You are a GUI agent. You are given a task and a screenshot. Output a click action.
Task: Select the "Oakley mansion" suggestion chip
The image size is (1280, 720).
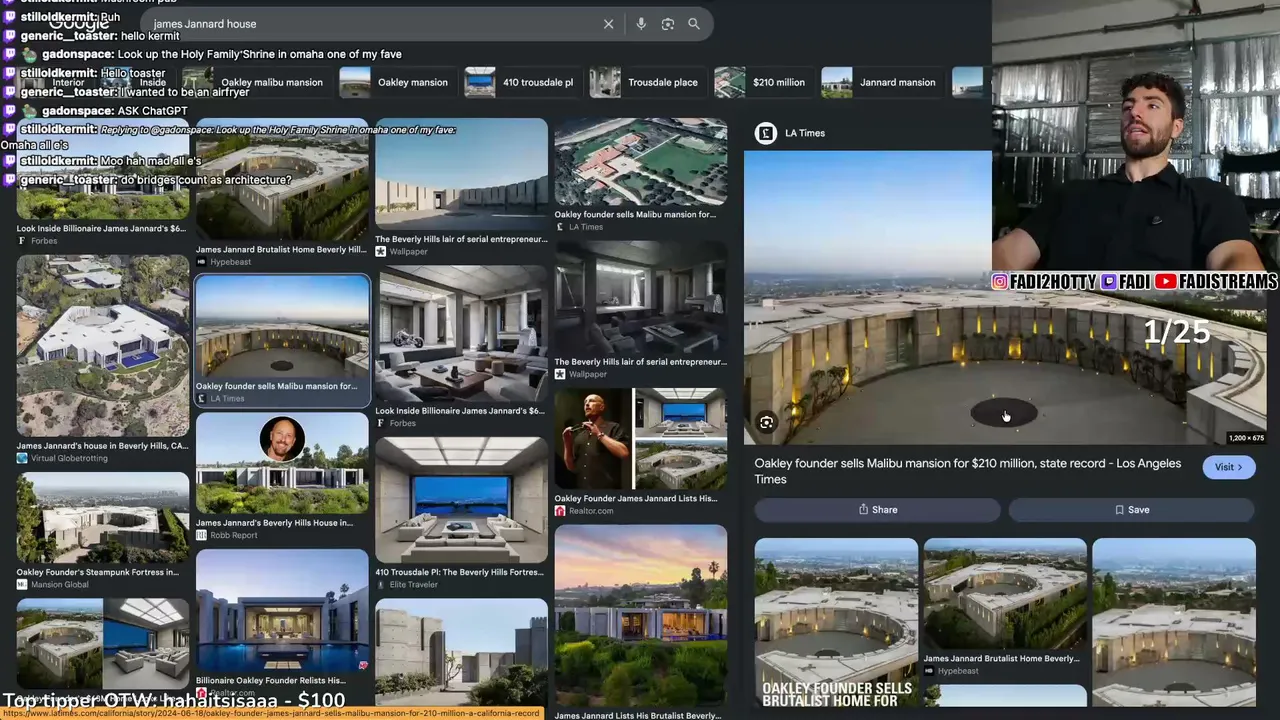coord(398,82)
